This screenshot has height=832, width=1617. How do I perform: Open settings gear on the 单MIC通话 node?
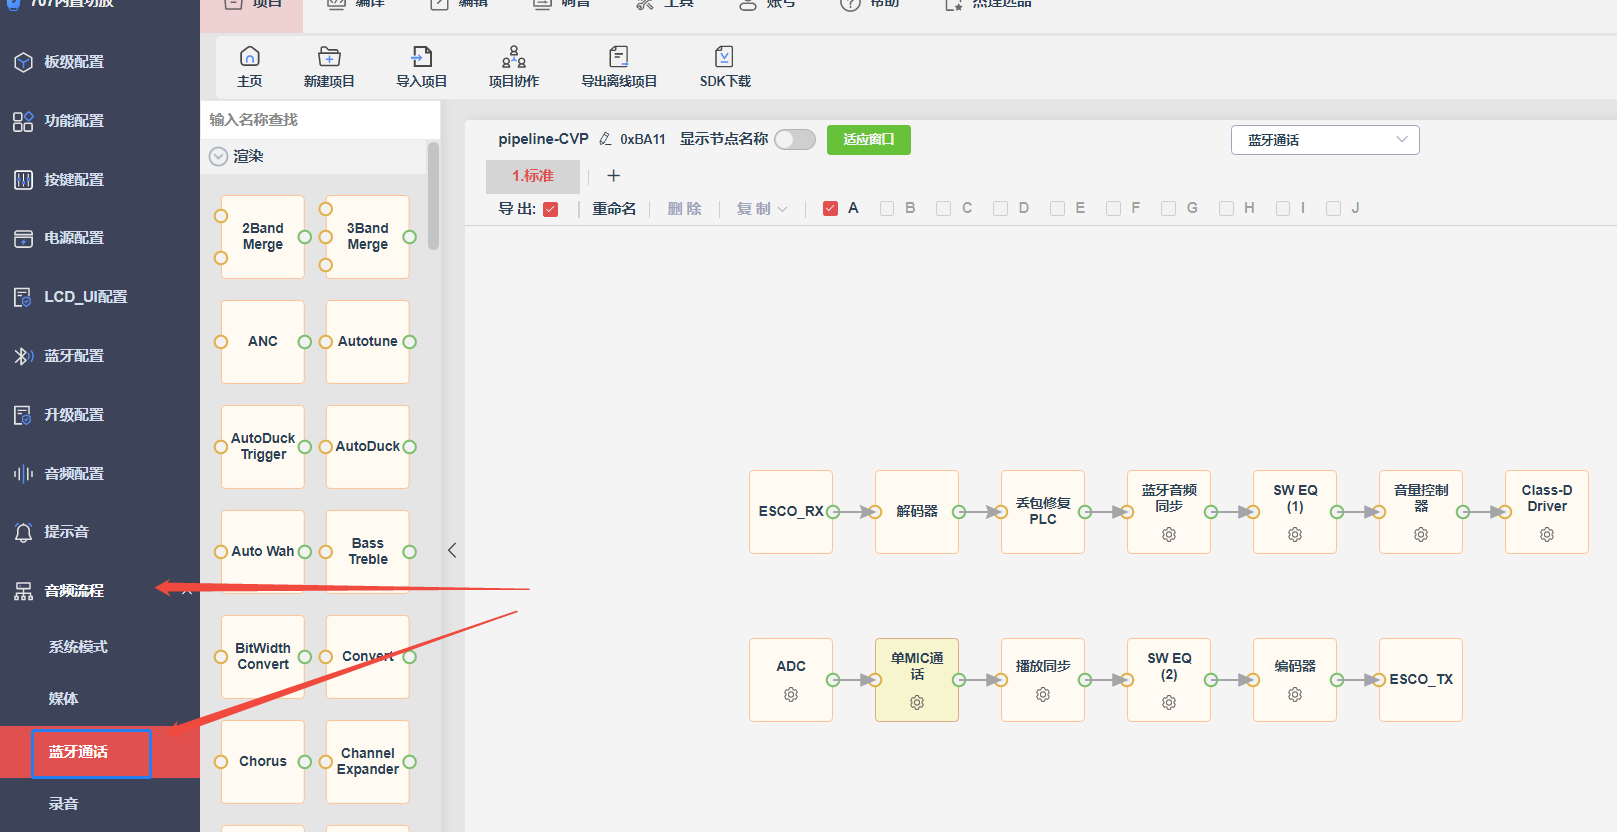[x=917, y=703]
